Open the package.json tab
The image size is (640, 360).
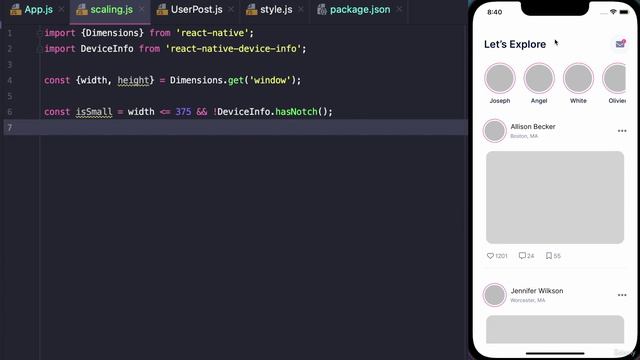tap(360, 10)
